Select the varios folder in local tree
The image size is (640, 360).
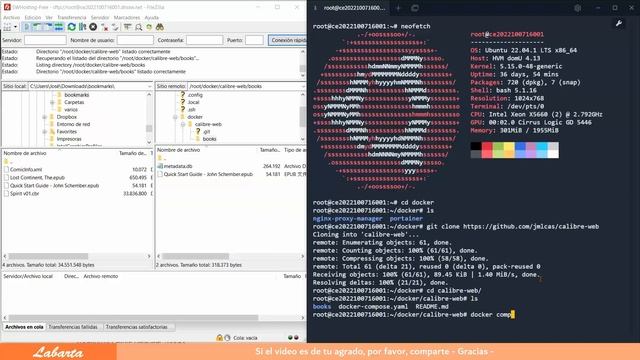pos(71,109)
